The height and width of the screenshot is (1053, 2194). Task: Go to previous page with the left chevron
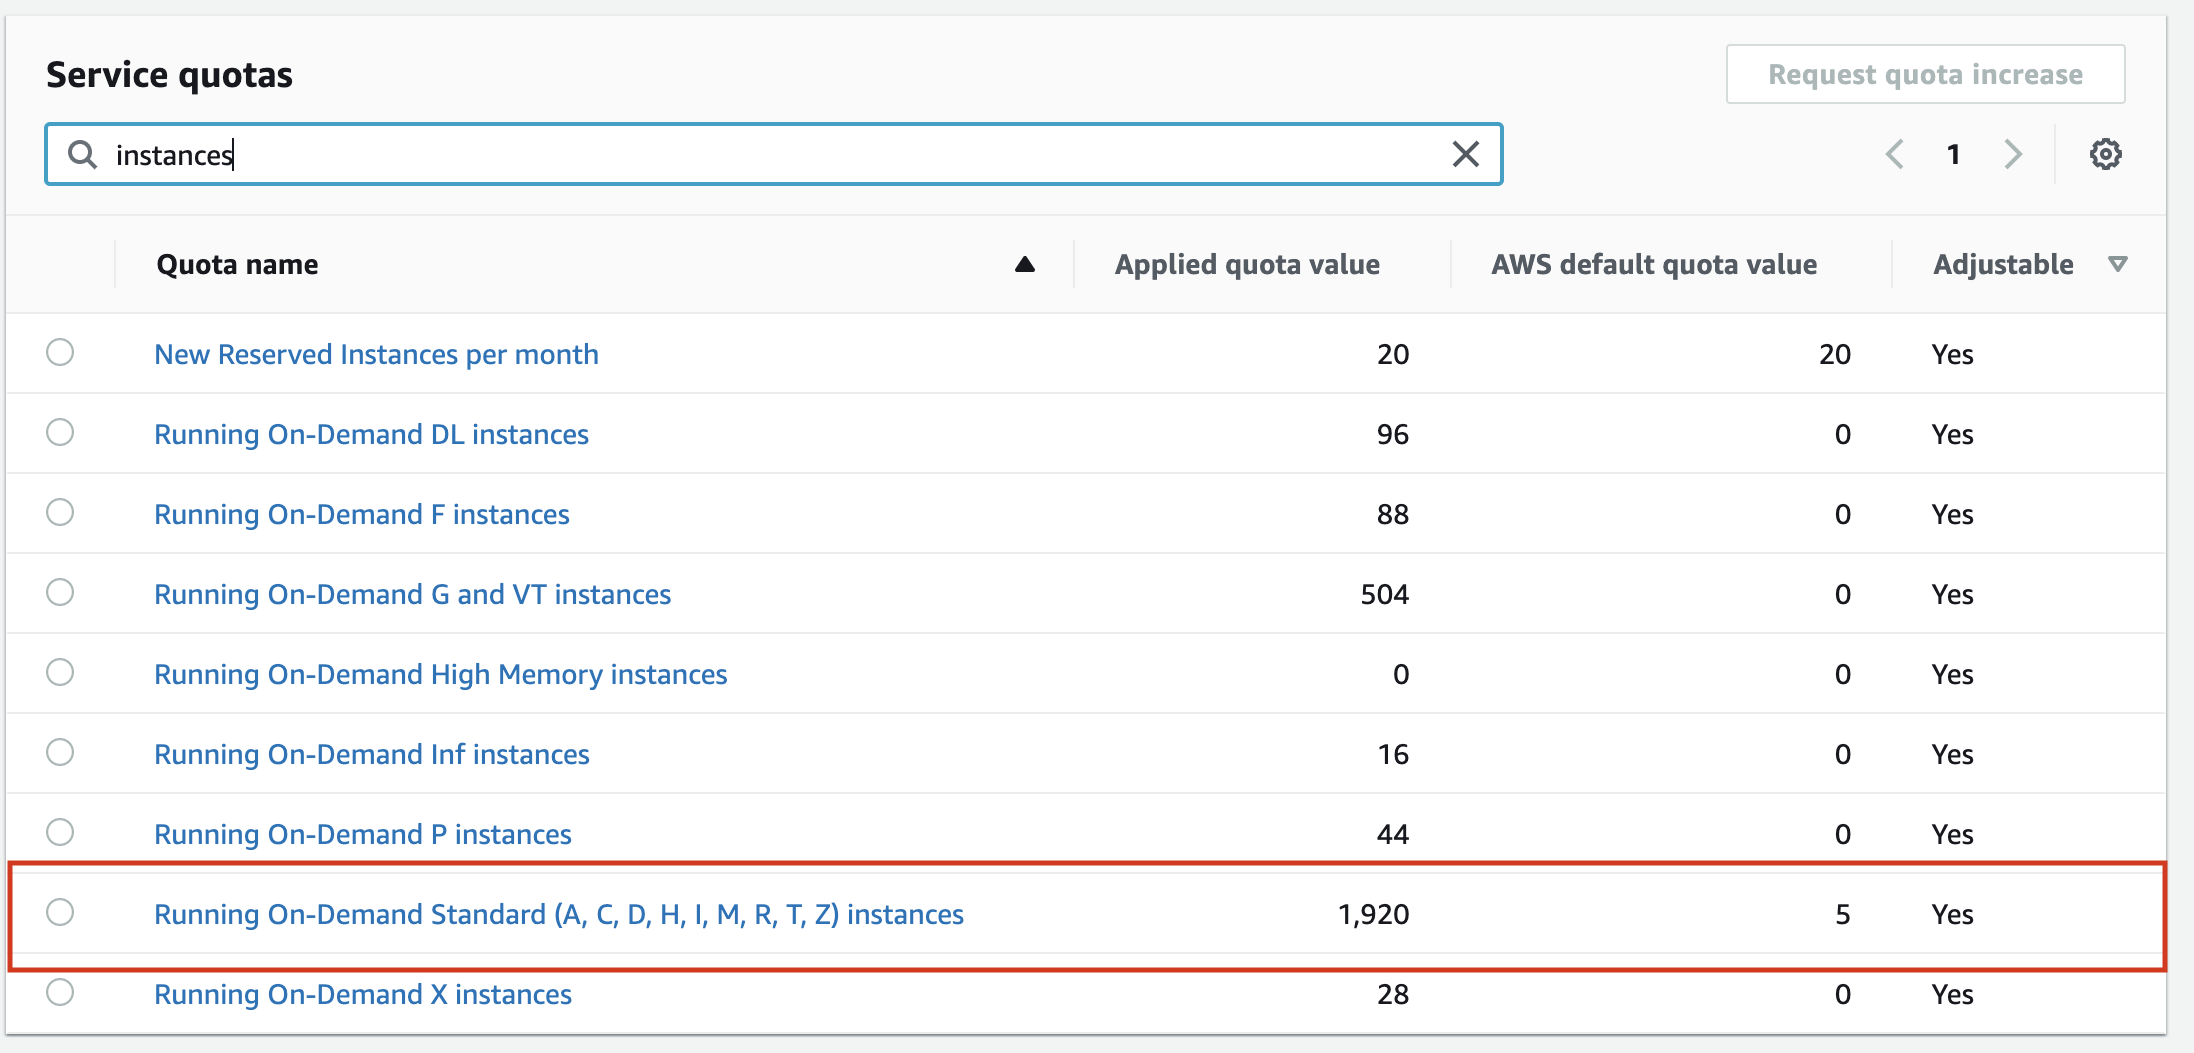[1894, 154]
